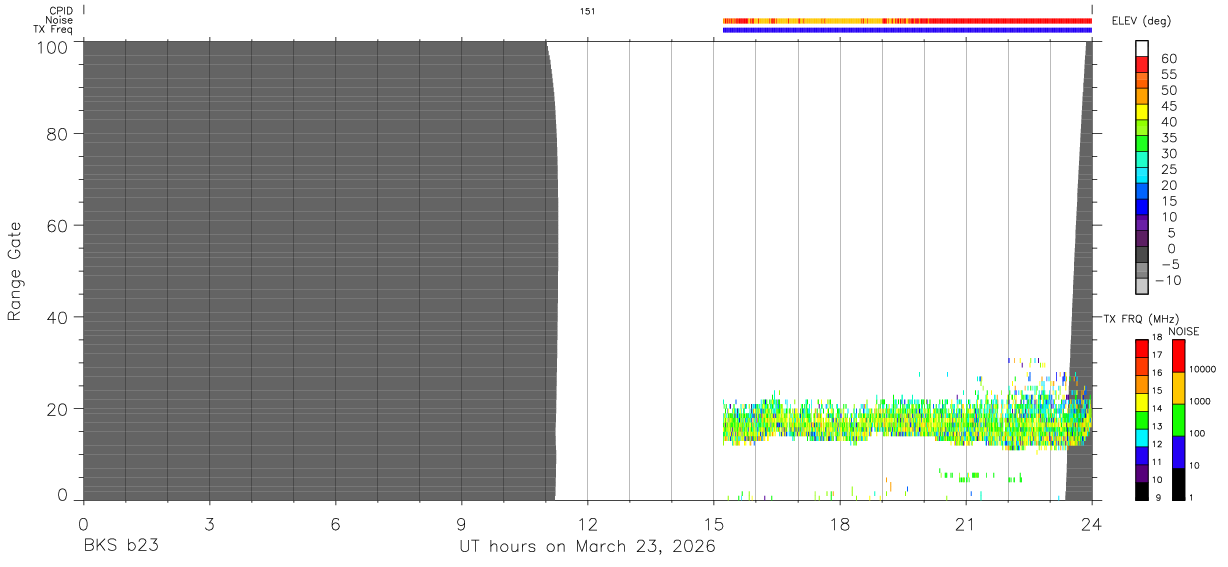
Task: Click the 100 label on the Range Gate axis
Action: [x=54, y=47]
